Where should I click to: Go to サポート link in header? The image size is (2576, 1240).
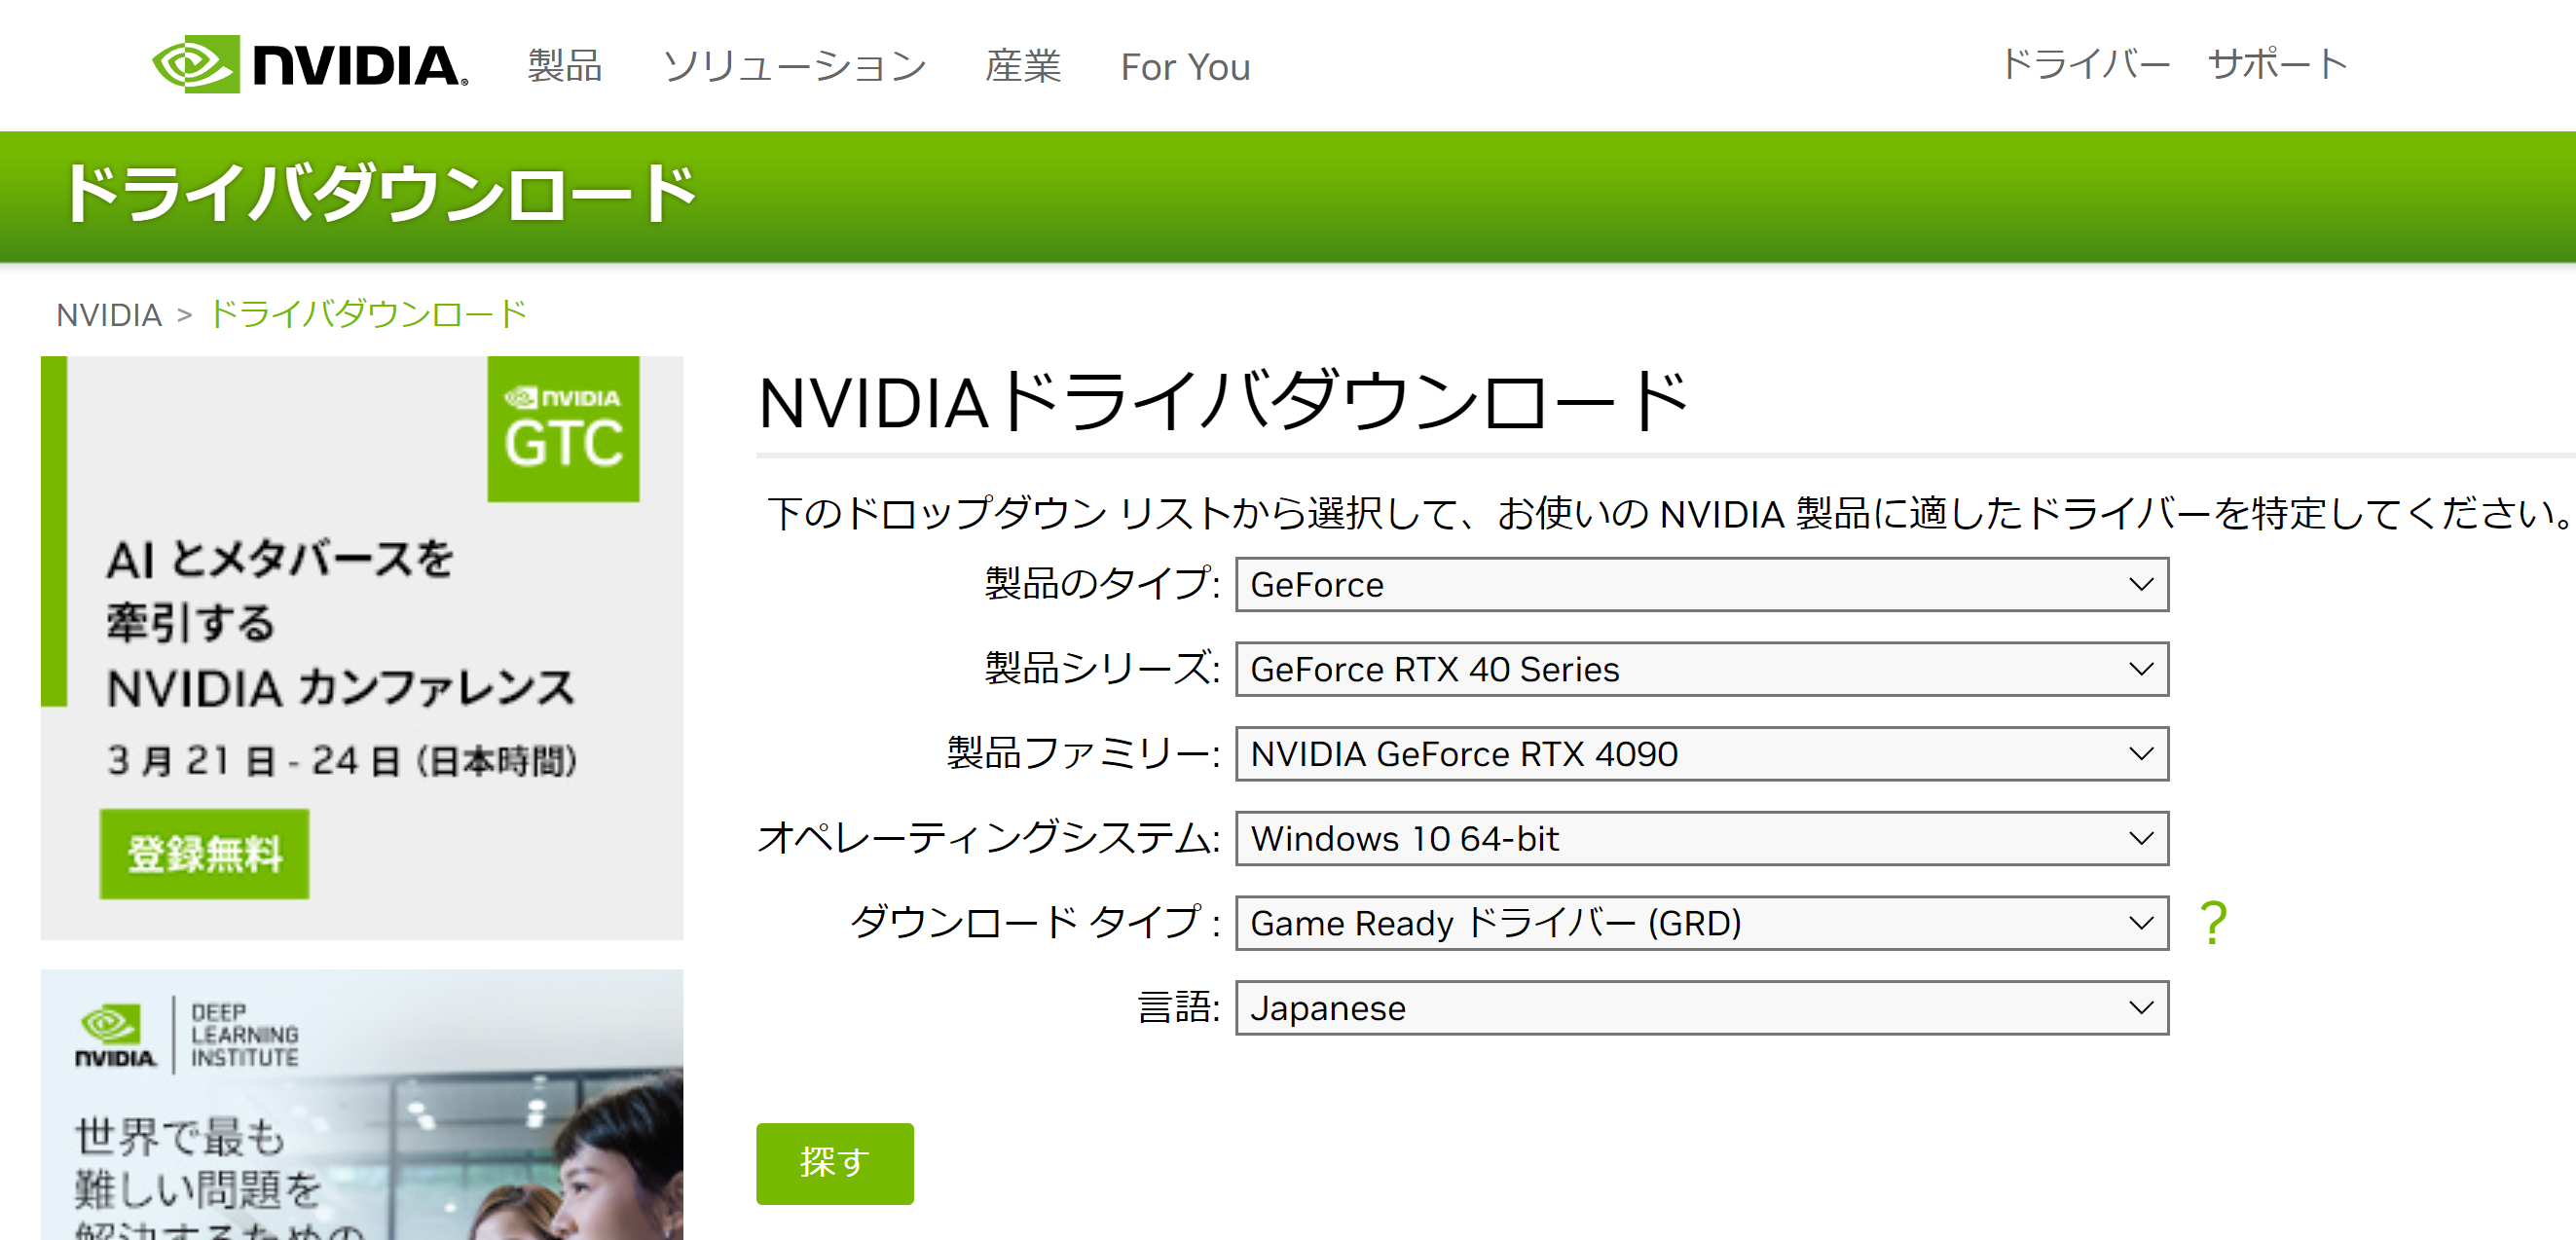2277,64
